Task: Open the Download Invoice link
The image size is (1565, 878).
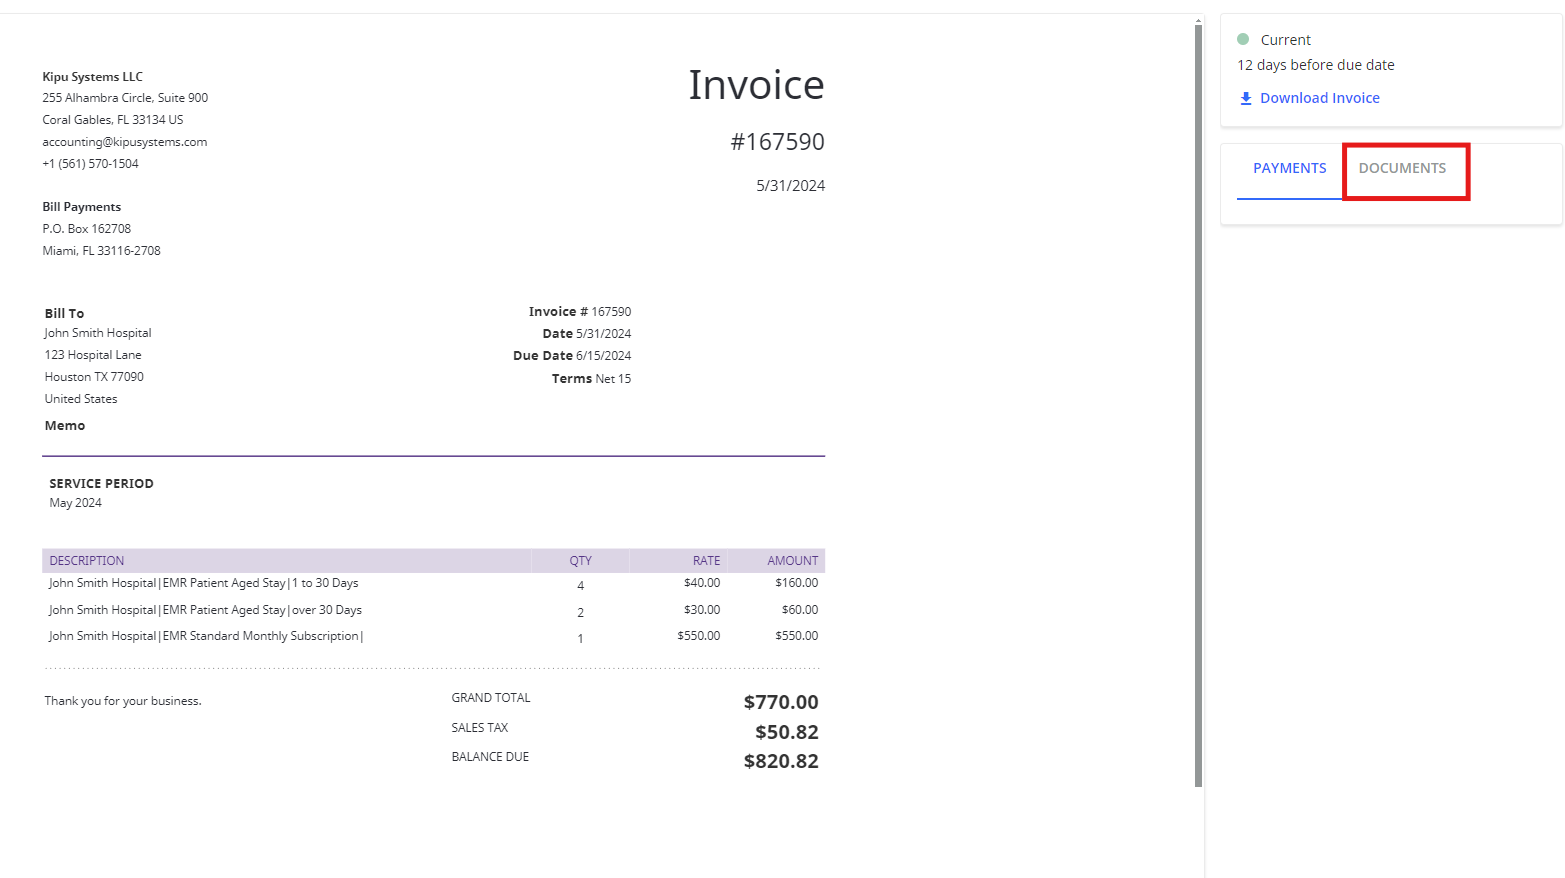Action: pyautogui.click(x=1319, y=98)
